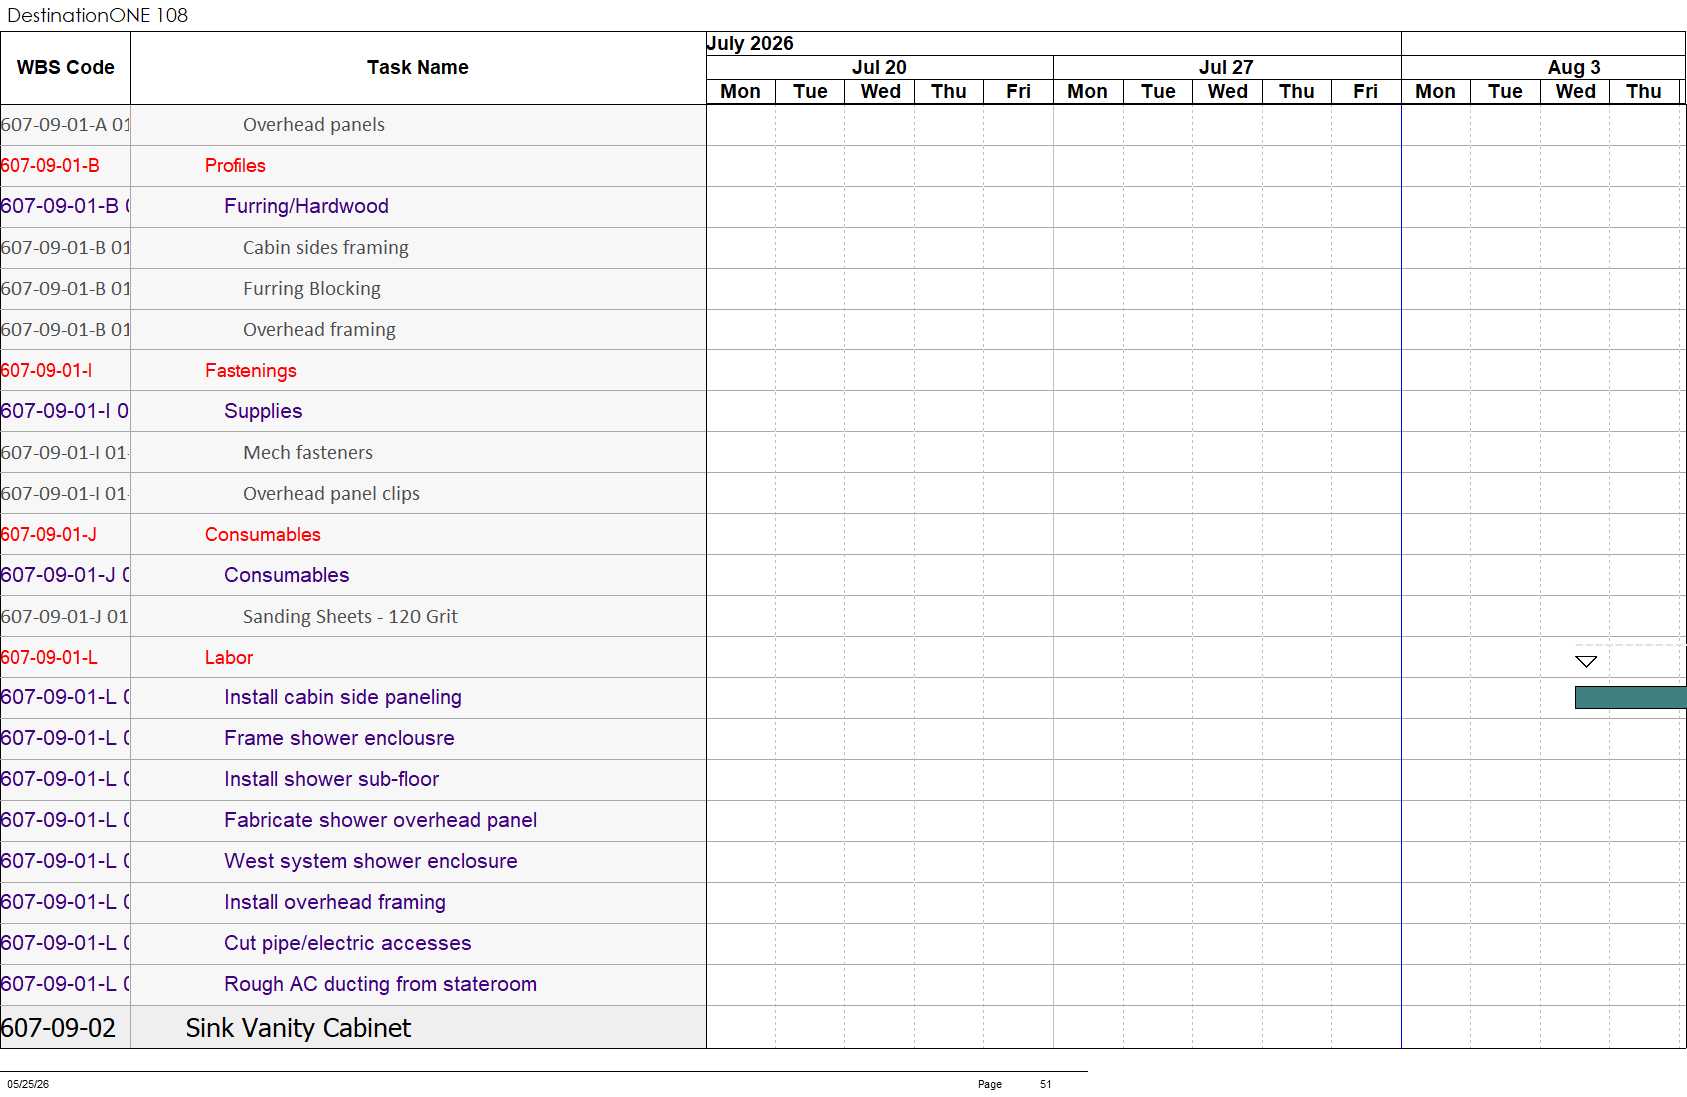This screenshot has width=1687, height=1097.
Task: Click Wed under the Jul 20 week
Action: point(880,91)
